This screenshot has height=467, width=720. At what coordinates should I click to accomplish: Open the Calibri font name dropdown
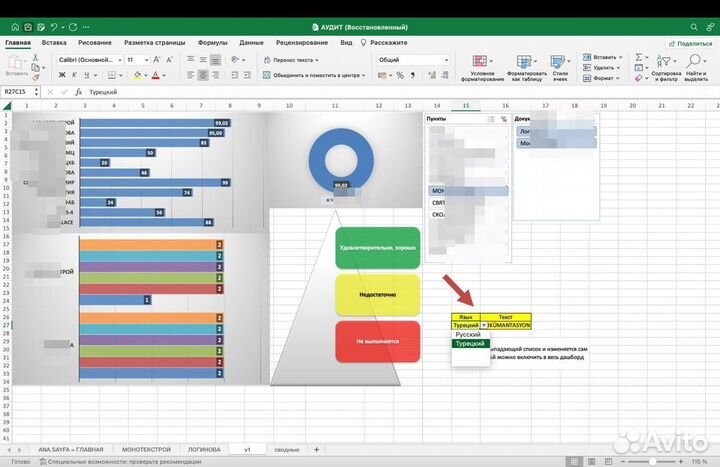tap(120, 60)
